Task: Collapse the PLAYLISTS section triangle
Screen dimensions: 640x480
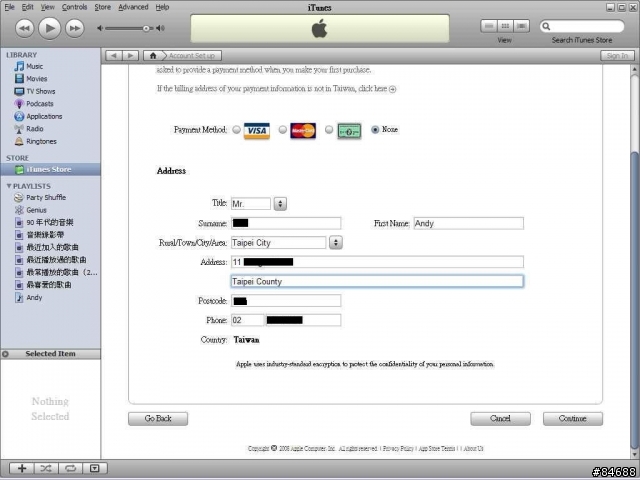Action: click(x=9, y=186)
